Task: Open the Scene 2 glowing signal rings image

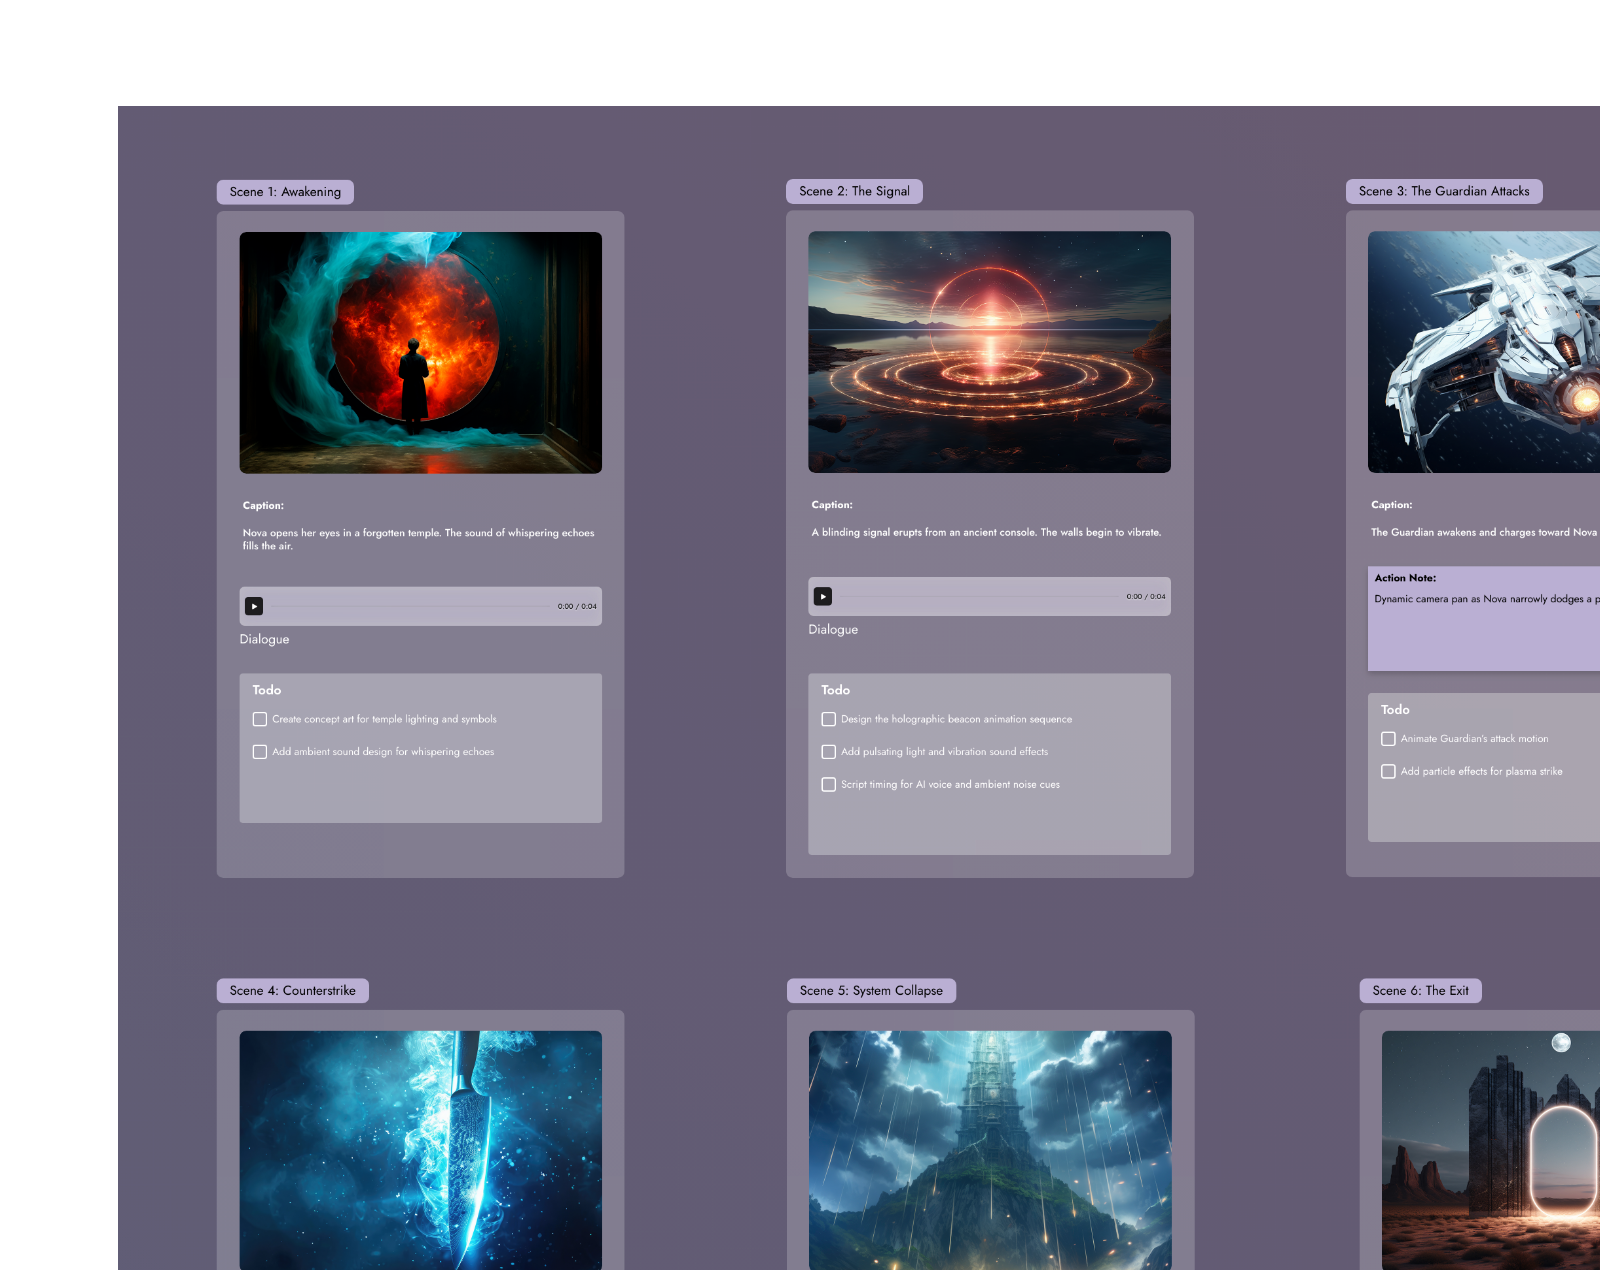Action: tap(989, 352)
